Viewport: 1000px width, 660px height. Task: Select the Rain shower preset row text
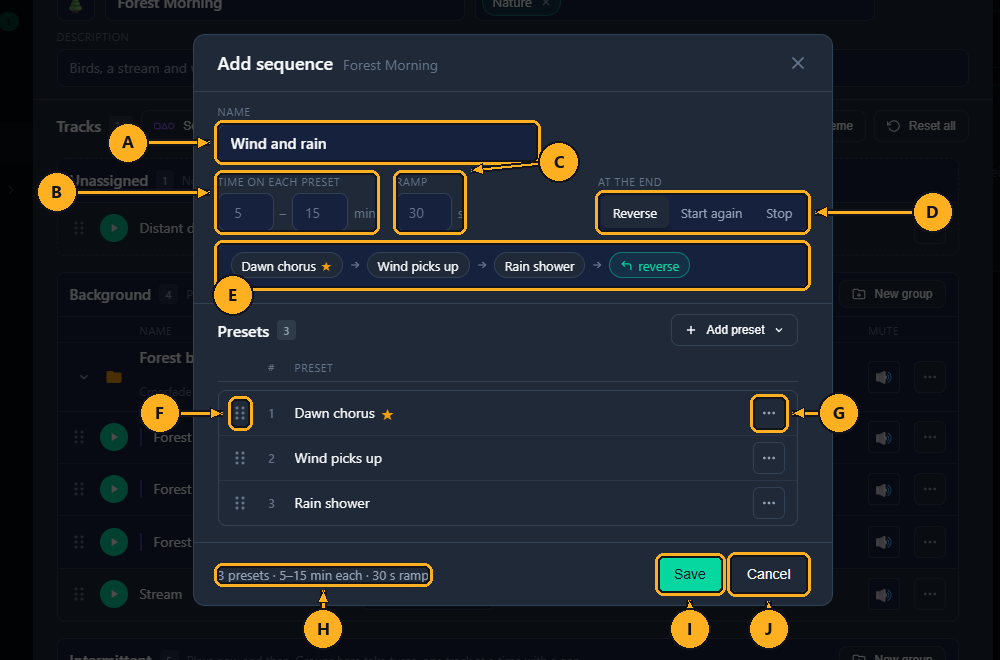pyautogui.click(x=332, y=503)
